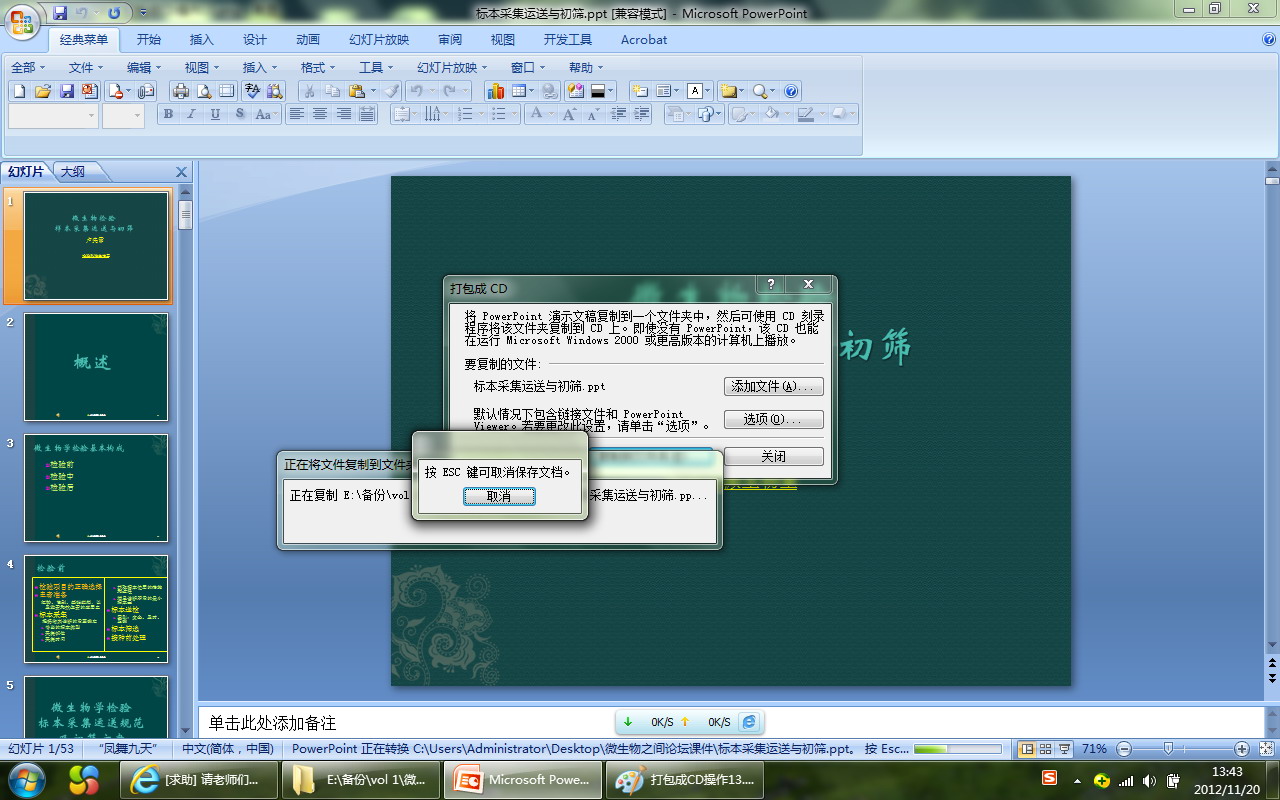Click the Bold formatting button

tap(168, 115)
